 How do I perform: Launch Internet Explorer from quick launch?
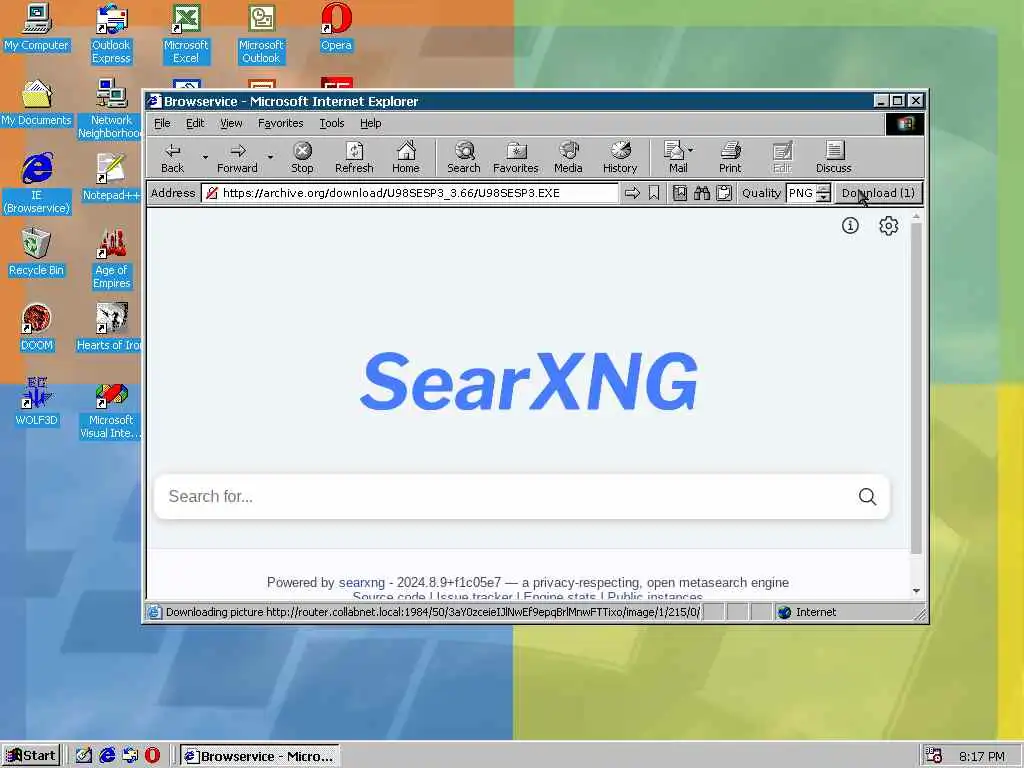pos(106,756)
